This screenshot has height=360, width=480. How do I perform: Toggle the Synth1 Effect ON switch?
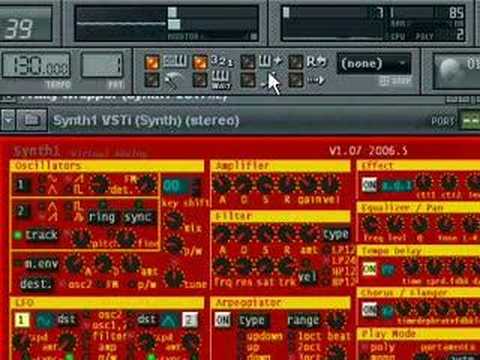[369, 184]
